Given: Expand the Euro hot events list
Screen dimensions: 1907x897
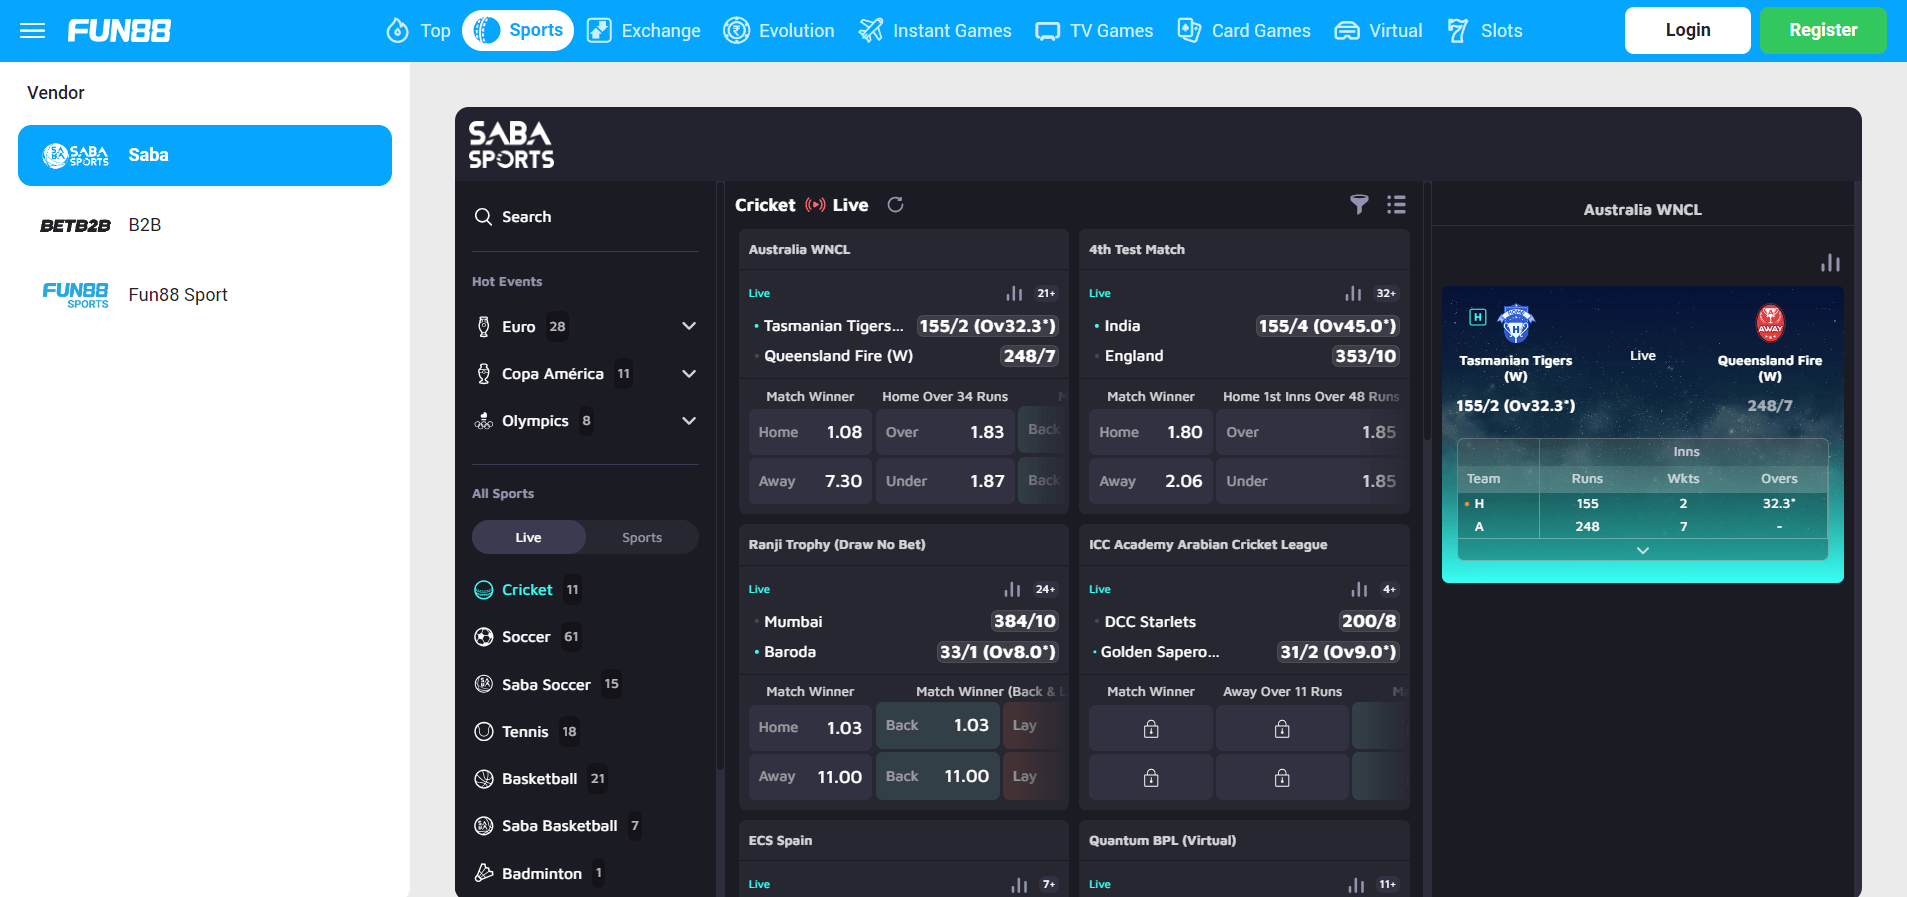Looking at the screenshot, I should coord(689,326).
